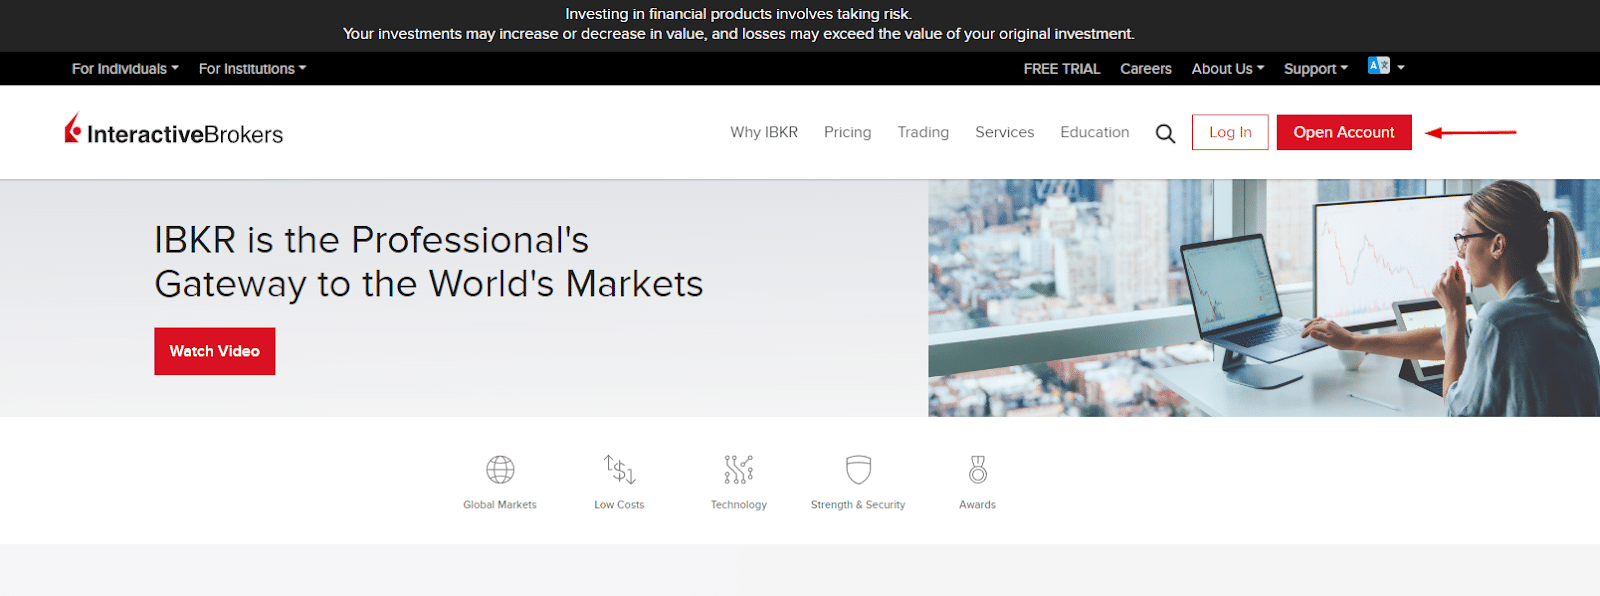Image resolution: width=1600 pixels, height=596 pixels.
Task: Select the Strength & Security shield icon
Action: [858, 469]
